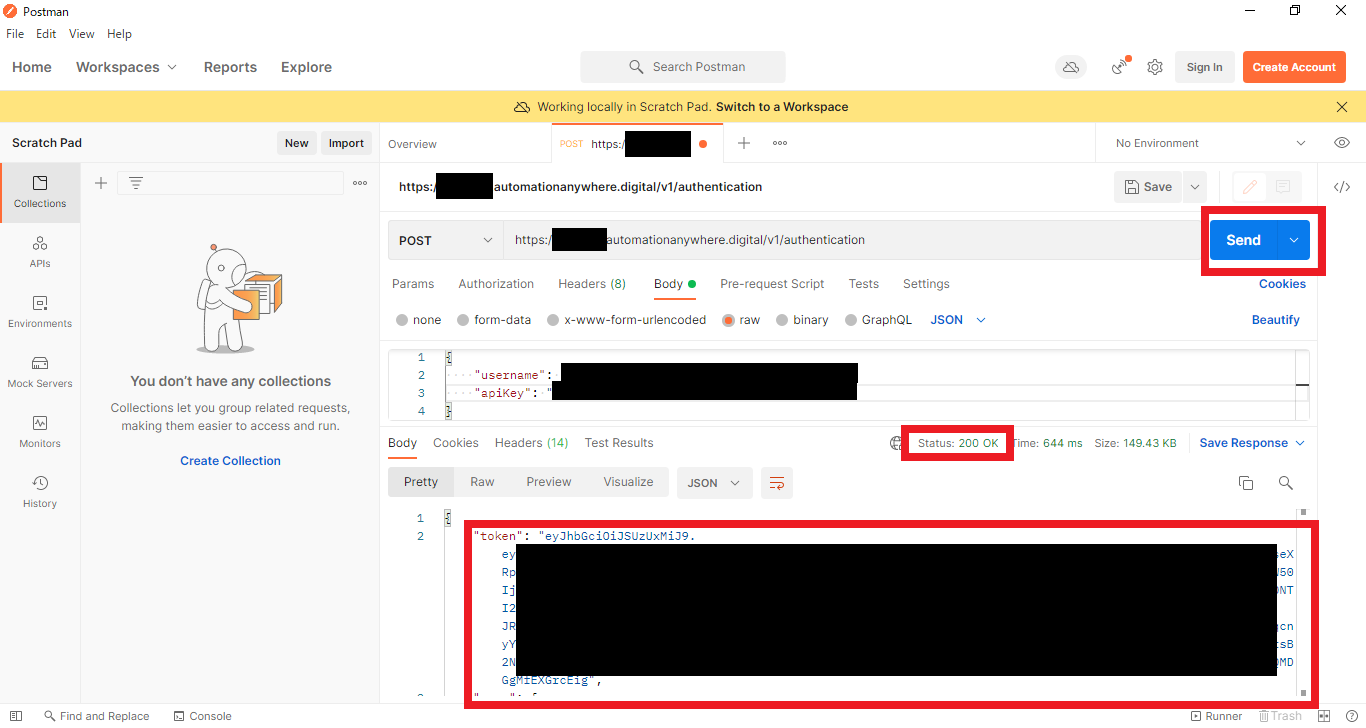Screen dimensions: 1366x728
Task: Click the plus icon to create collection
Action: pyautogui.click(x=101, y=183)
